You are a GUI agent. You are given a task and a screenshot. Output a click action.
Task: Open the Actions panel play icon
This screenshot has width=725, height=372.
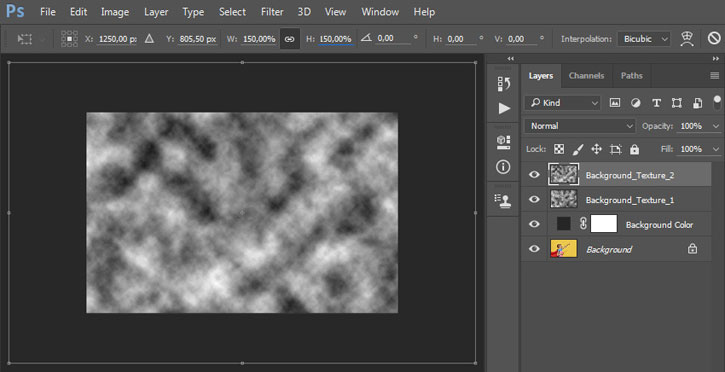pos(504,109)
